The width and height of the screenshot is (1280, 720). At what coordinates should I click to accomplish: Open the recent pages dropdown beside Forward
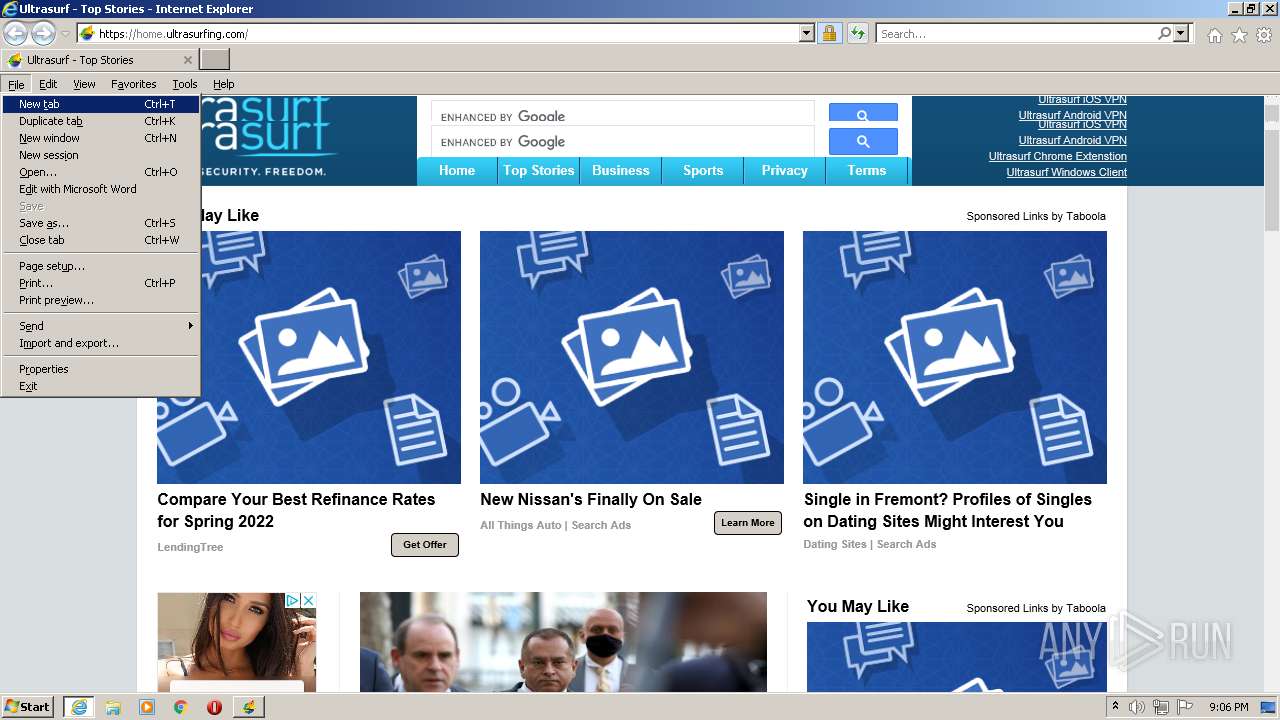click(x=66, y=34)
